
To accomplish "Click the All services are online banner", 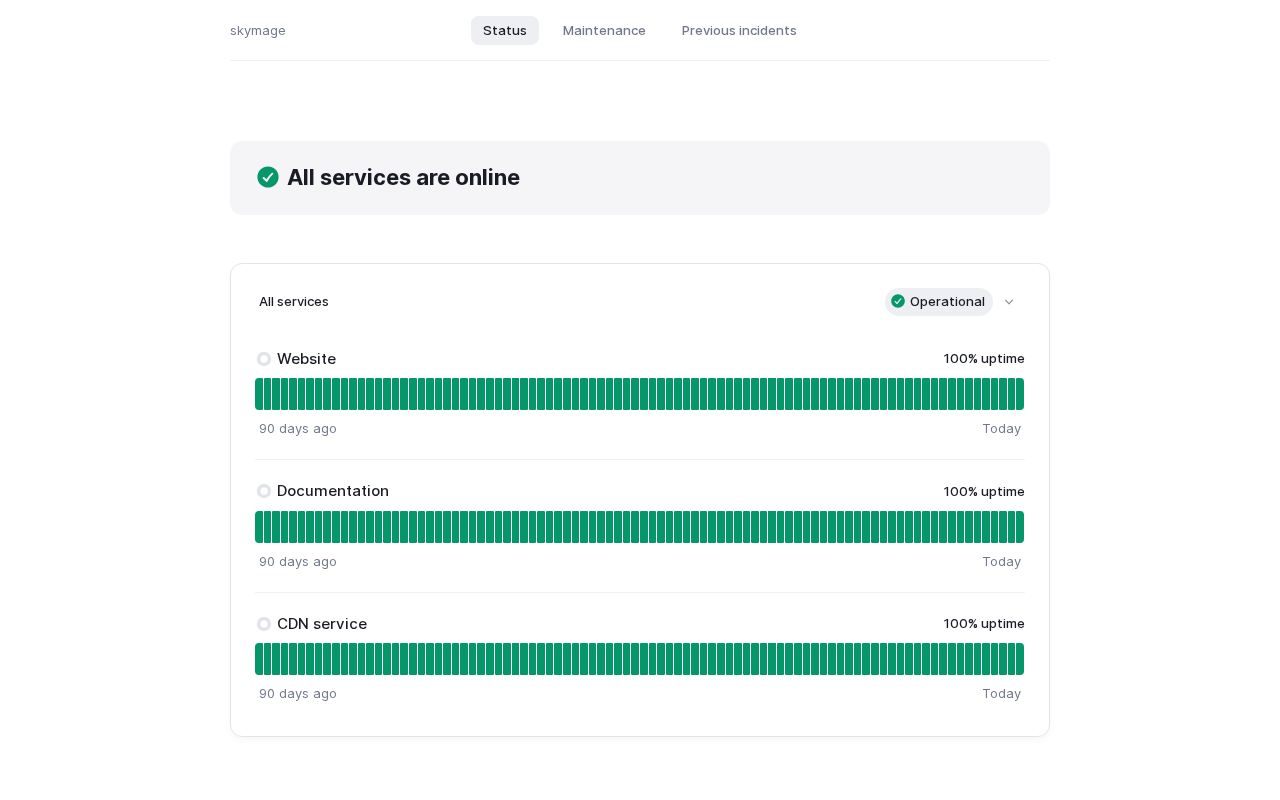I will (x=640, y=178).
